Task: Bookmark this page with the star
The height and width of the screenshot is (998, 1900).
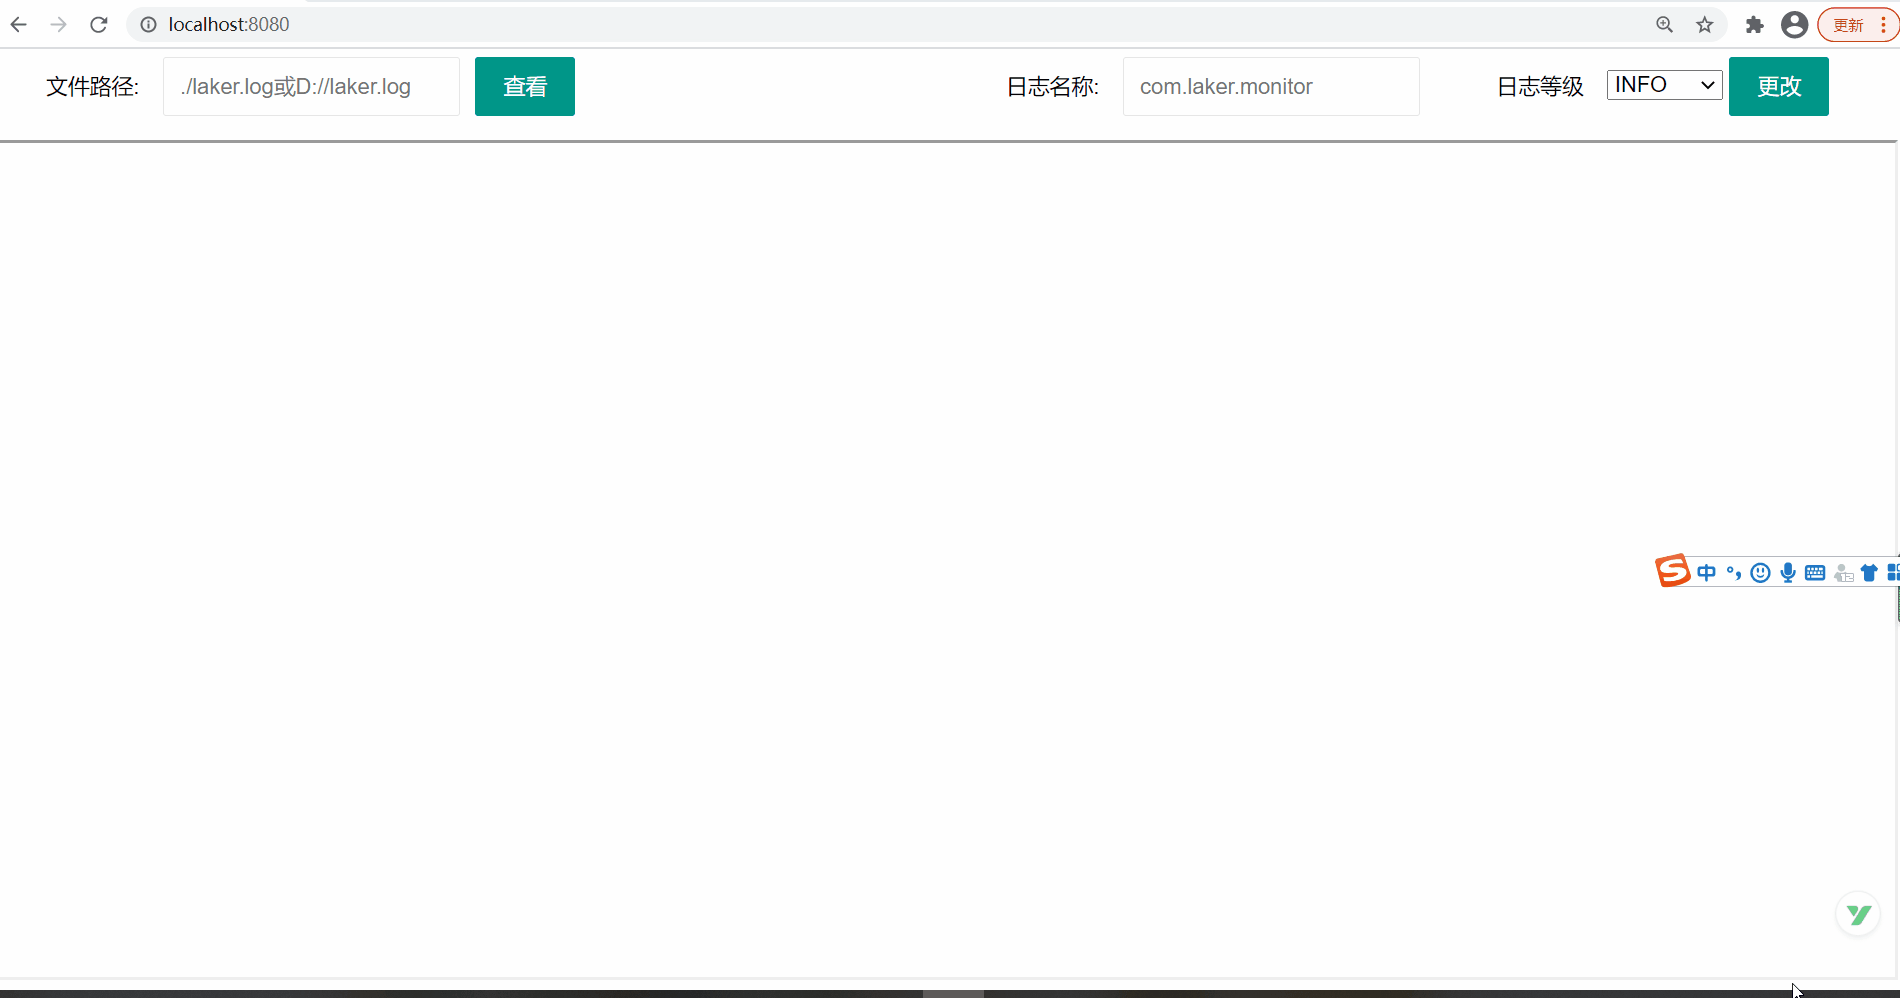Action: coord(1705,25)
